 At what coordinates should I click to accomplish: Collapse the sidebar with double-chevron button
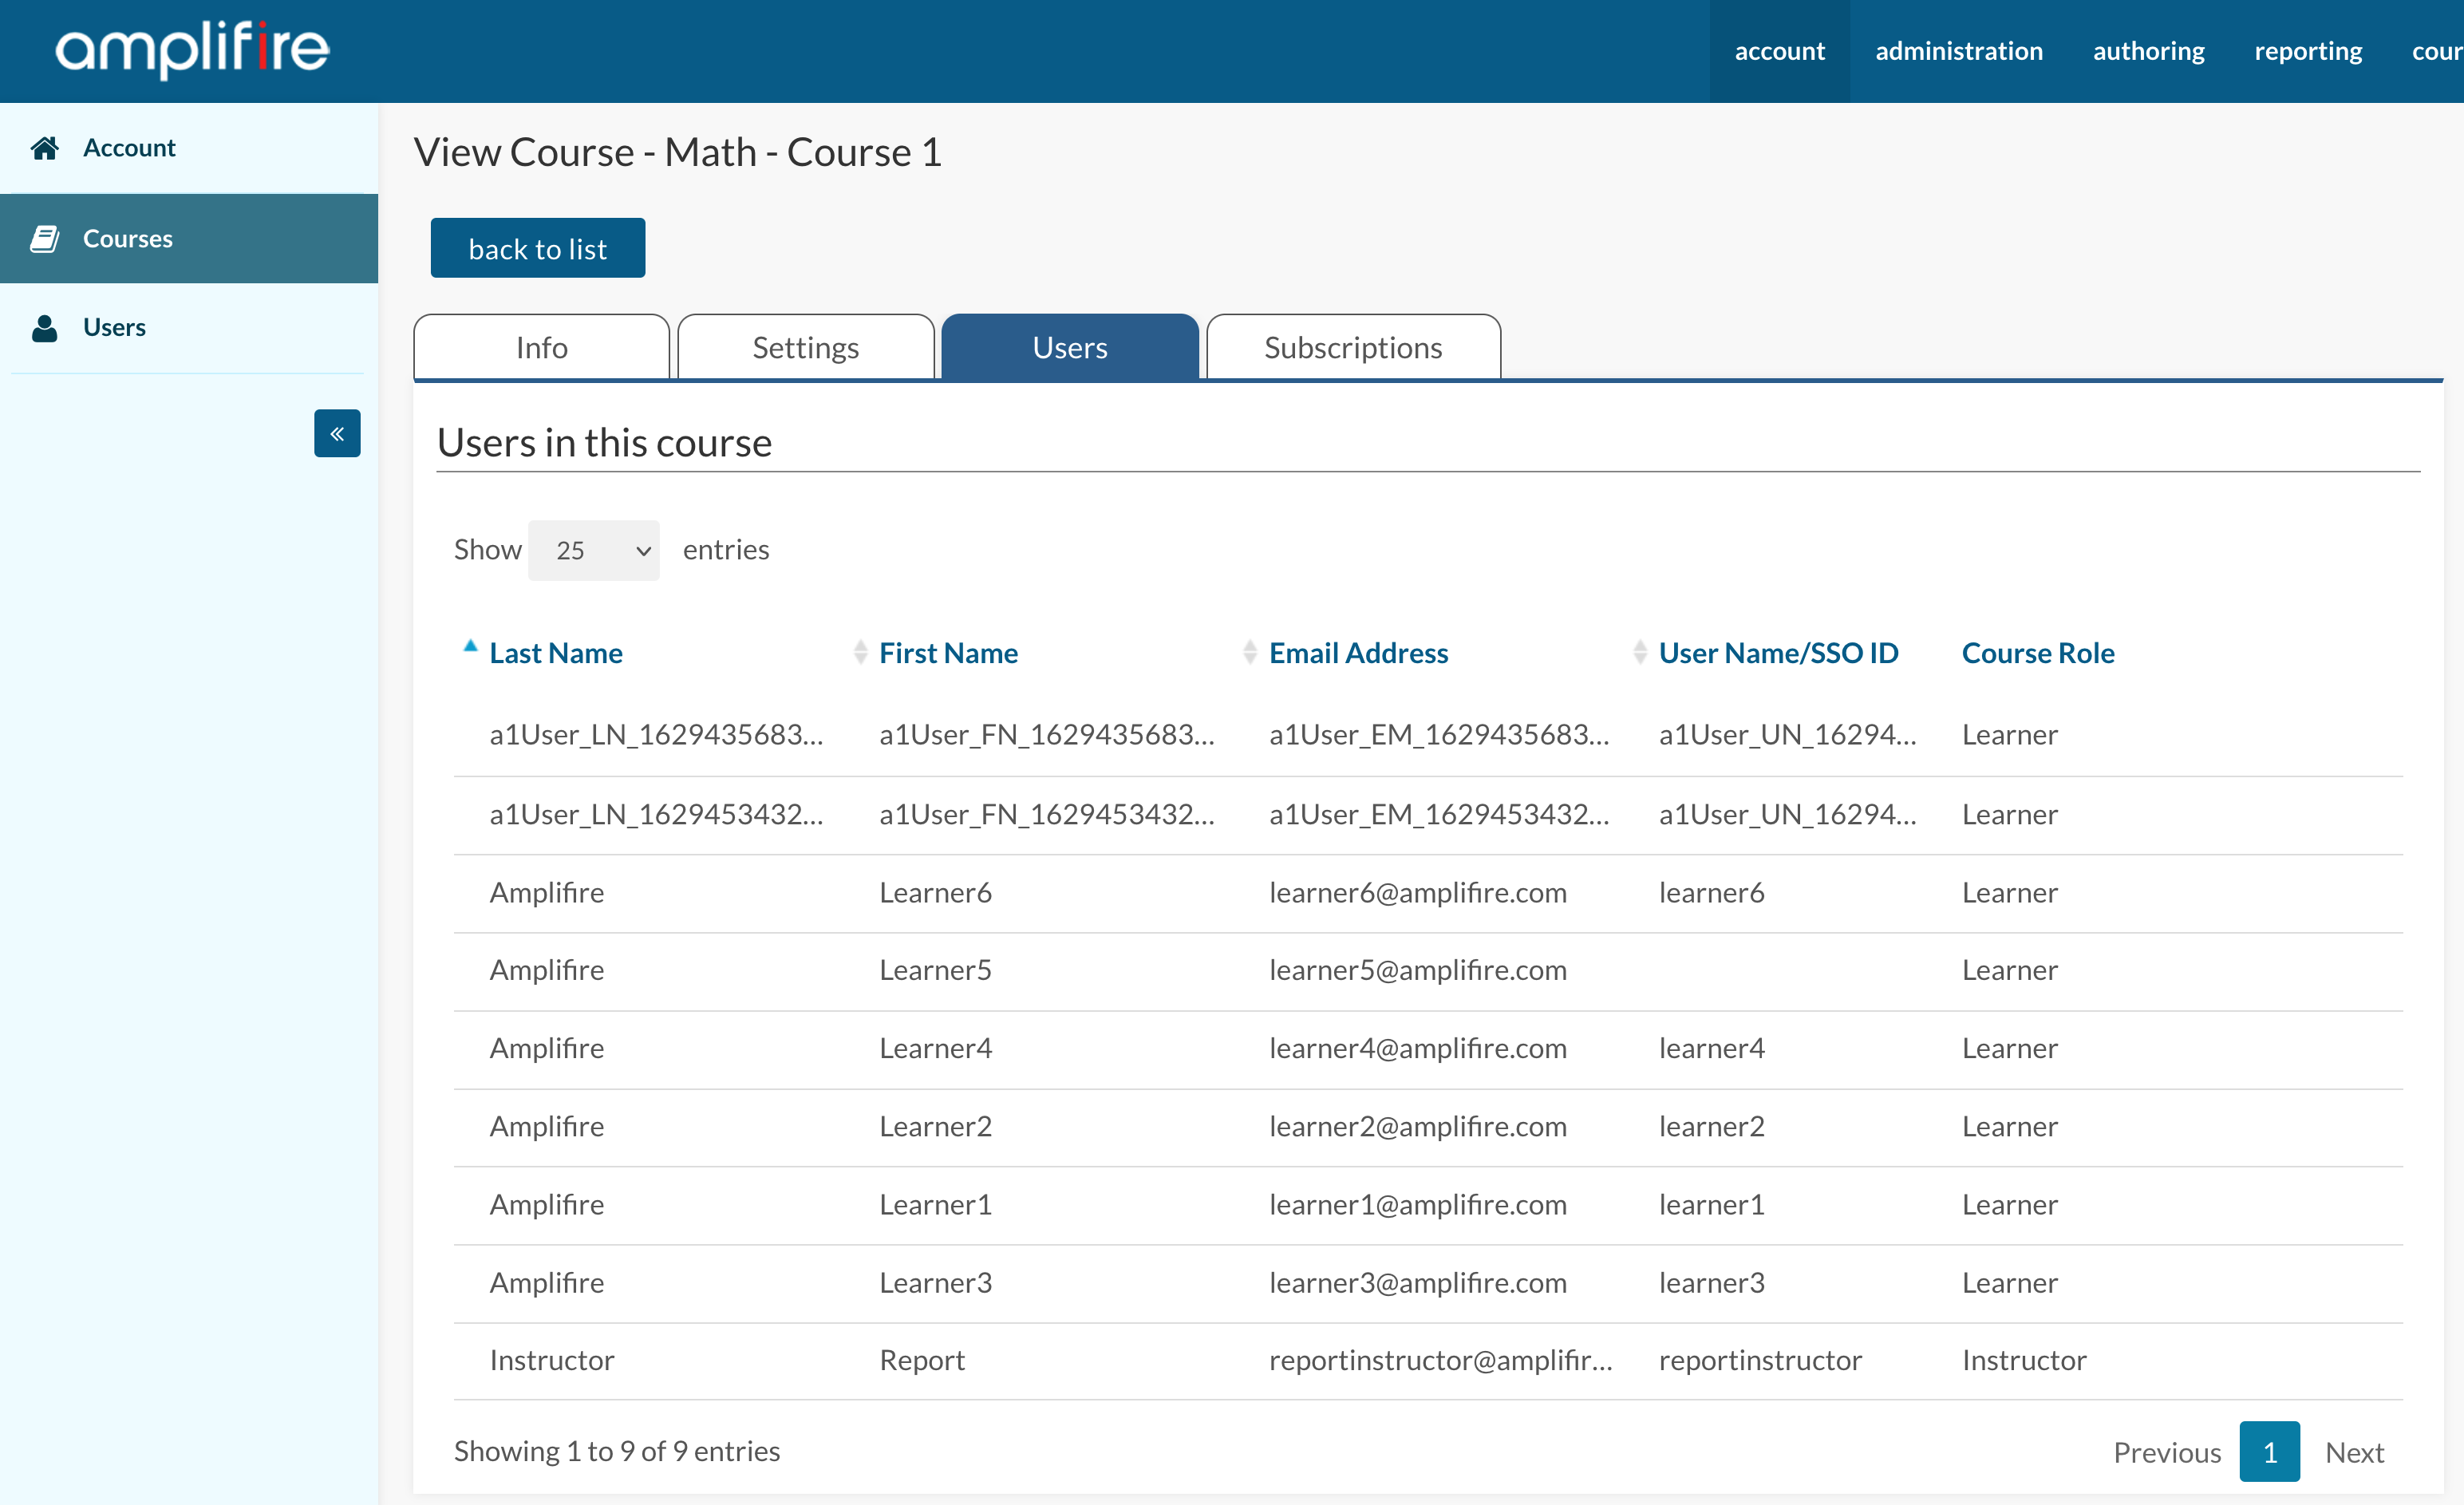(x=337, y=433)
